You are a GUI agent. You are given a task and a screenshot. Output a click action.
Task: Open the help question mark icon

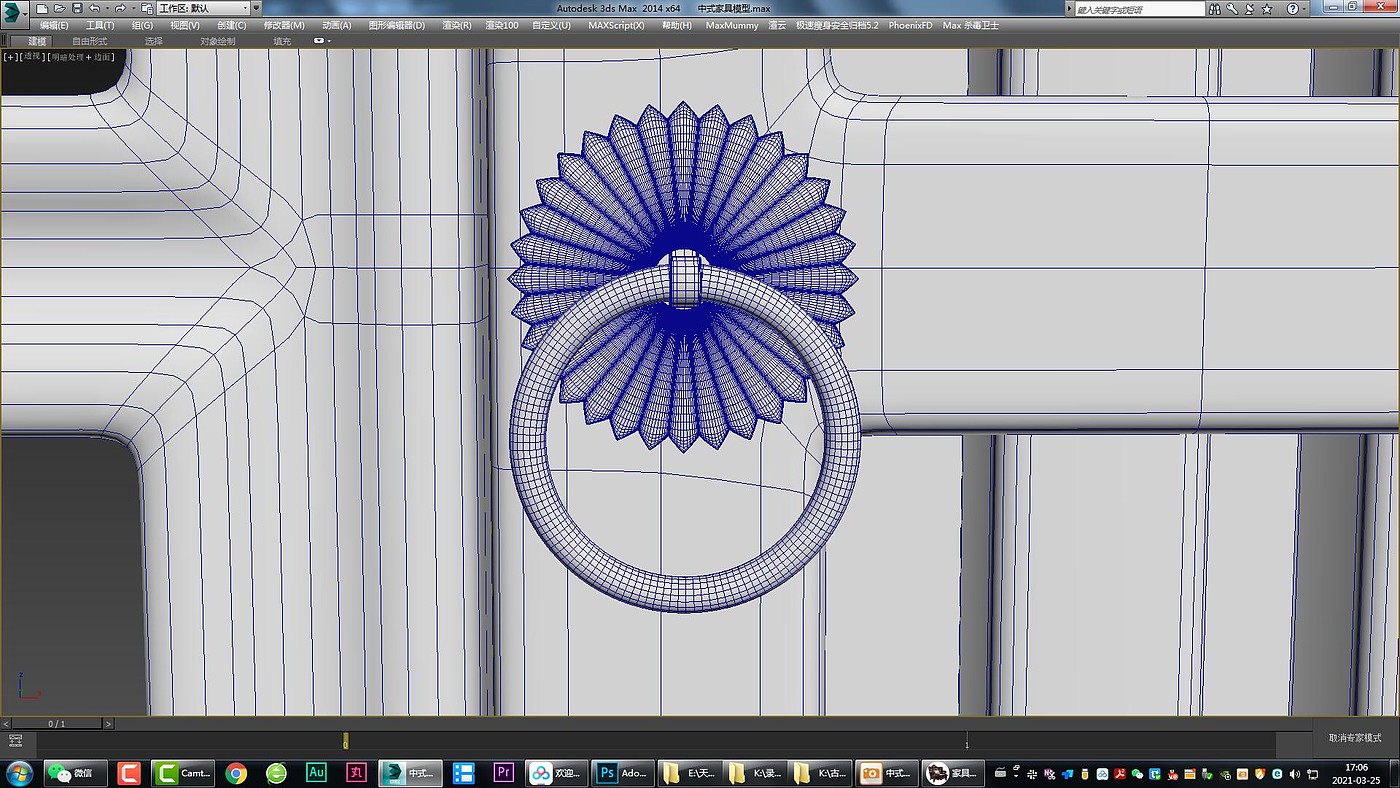coord(1292,9)
